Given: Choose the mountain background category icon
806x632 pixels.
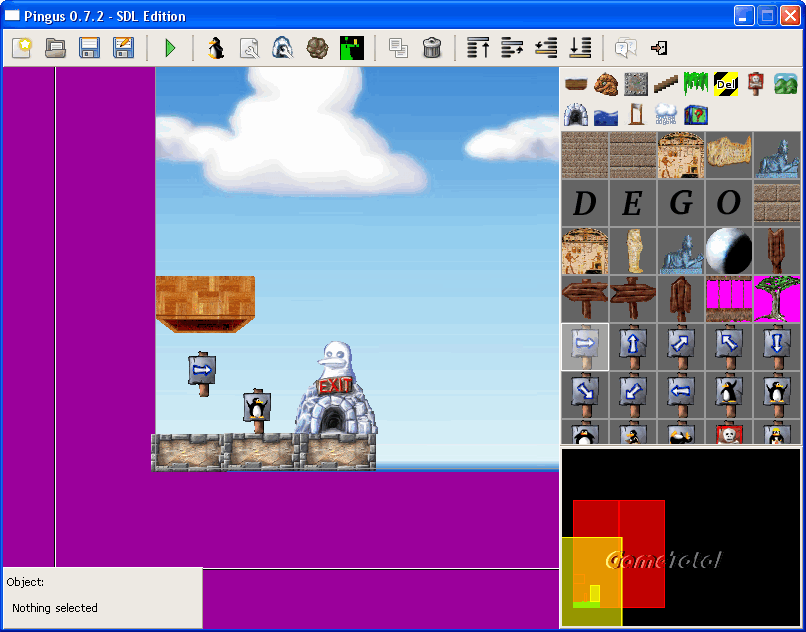Looking at the screenshot, I should pos(785,84).
